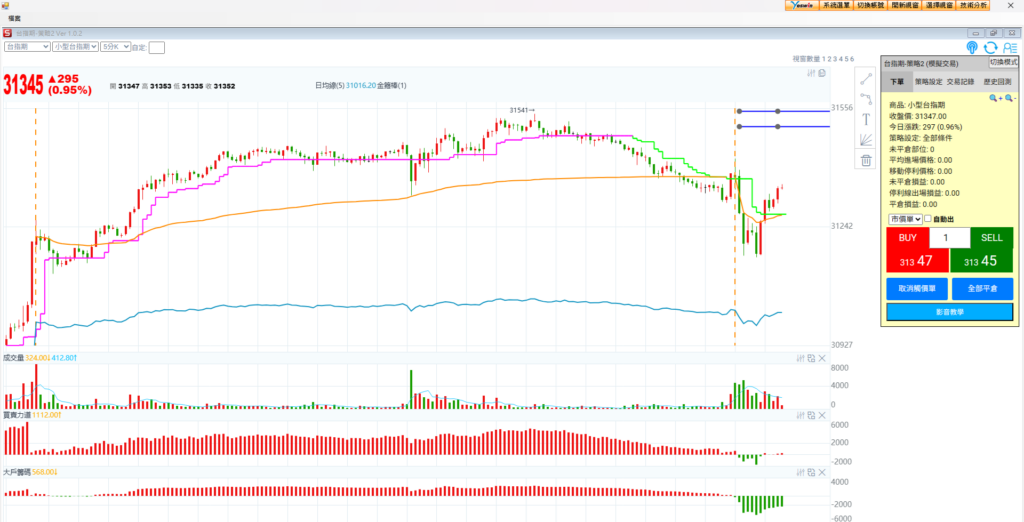Enable the 自動出 checkbox
1024x522 pixels.
point(928,219)
